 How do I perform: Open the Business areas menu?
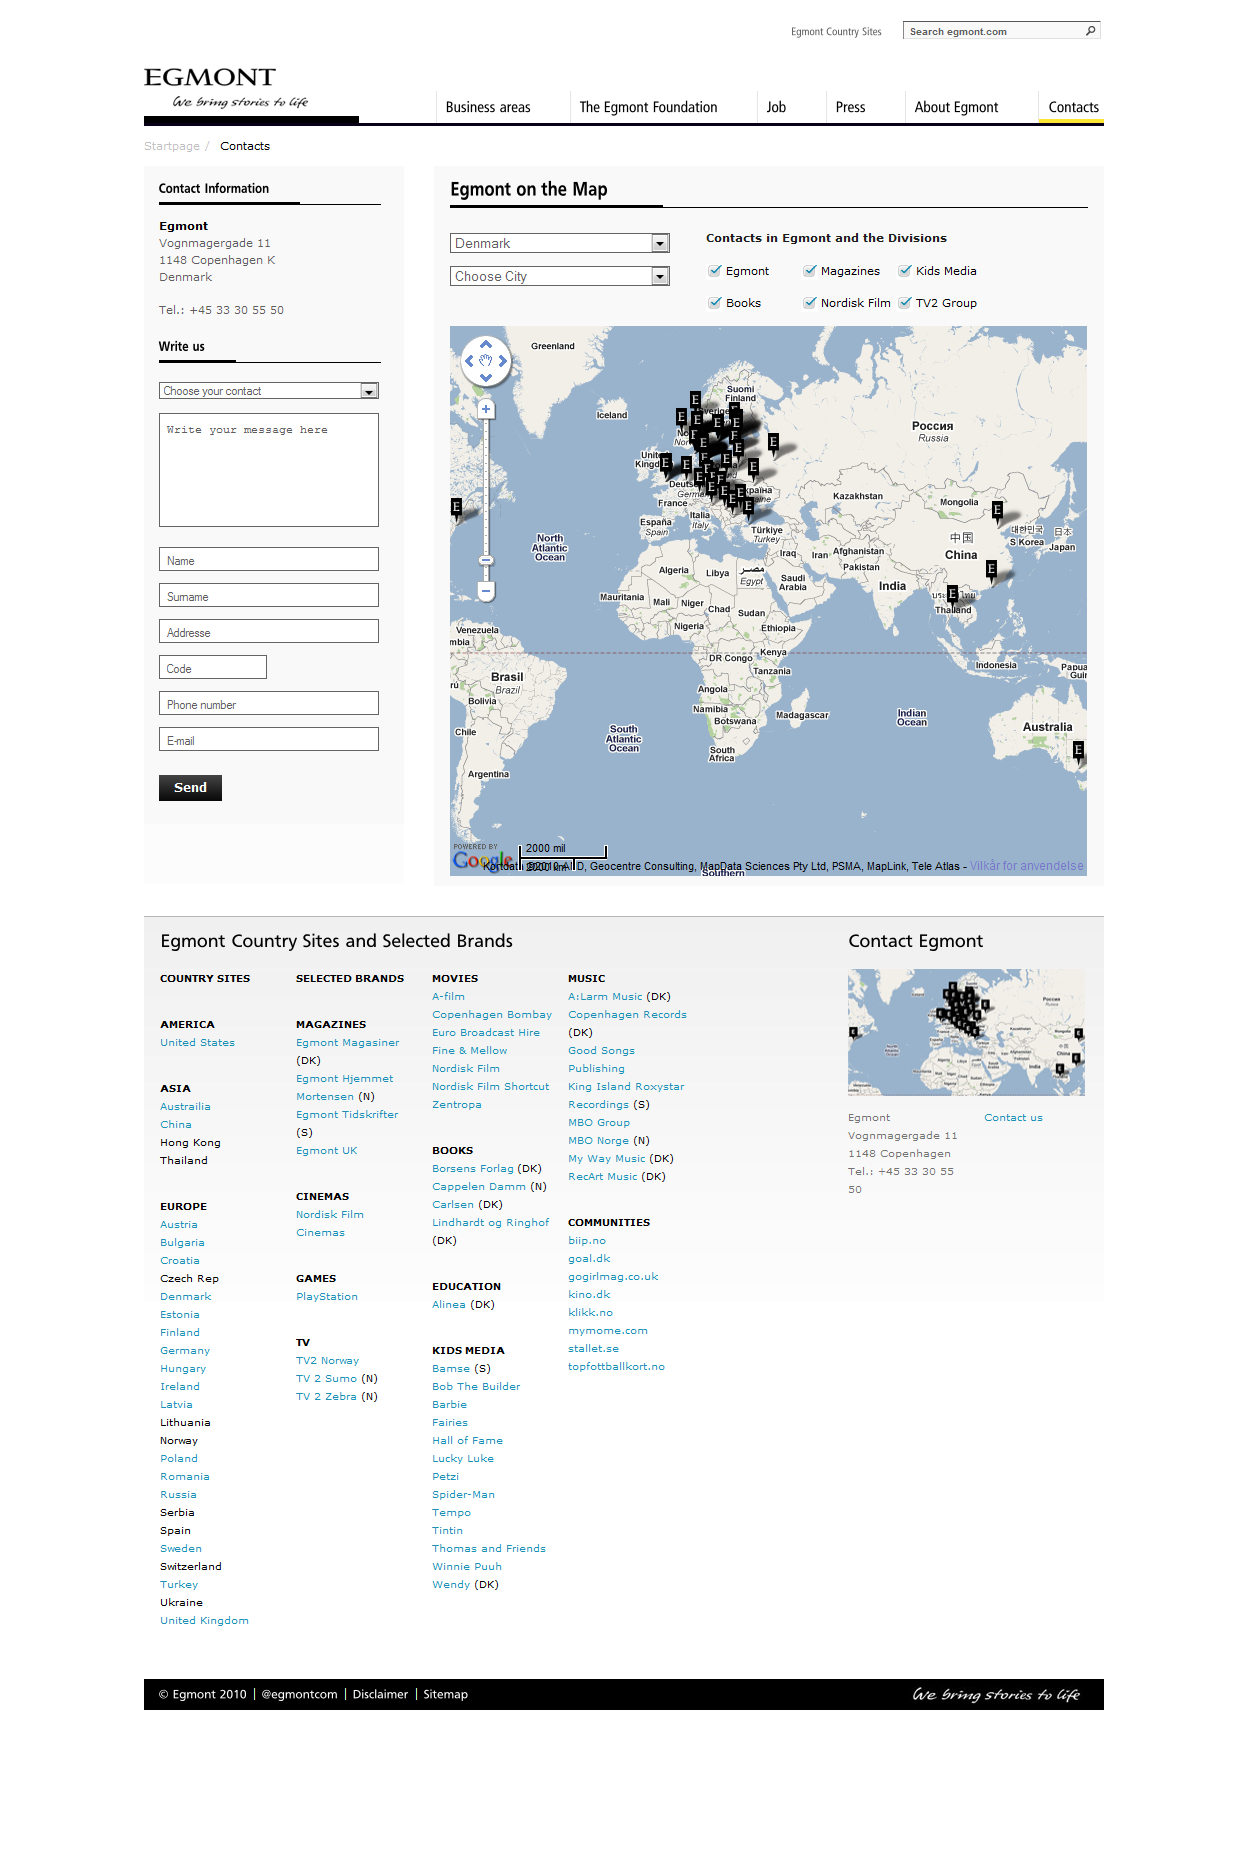click(488, 107)
